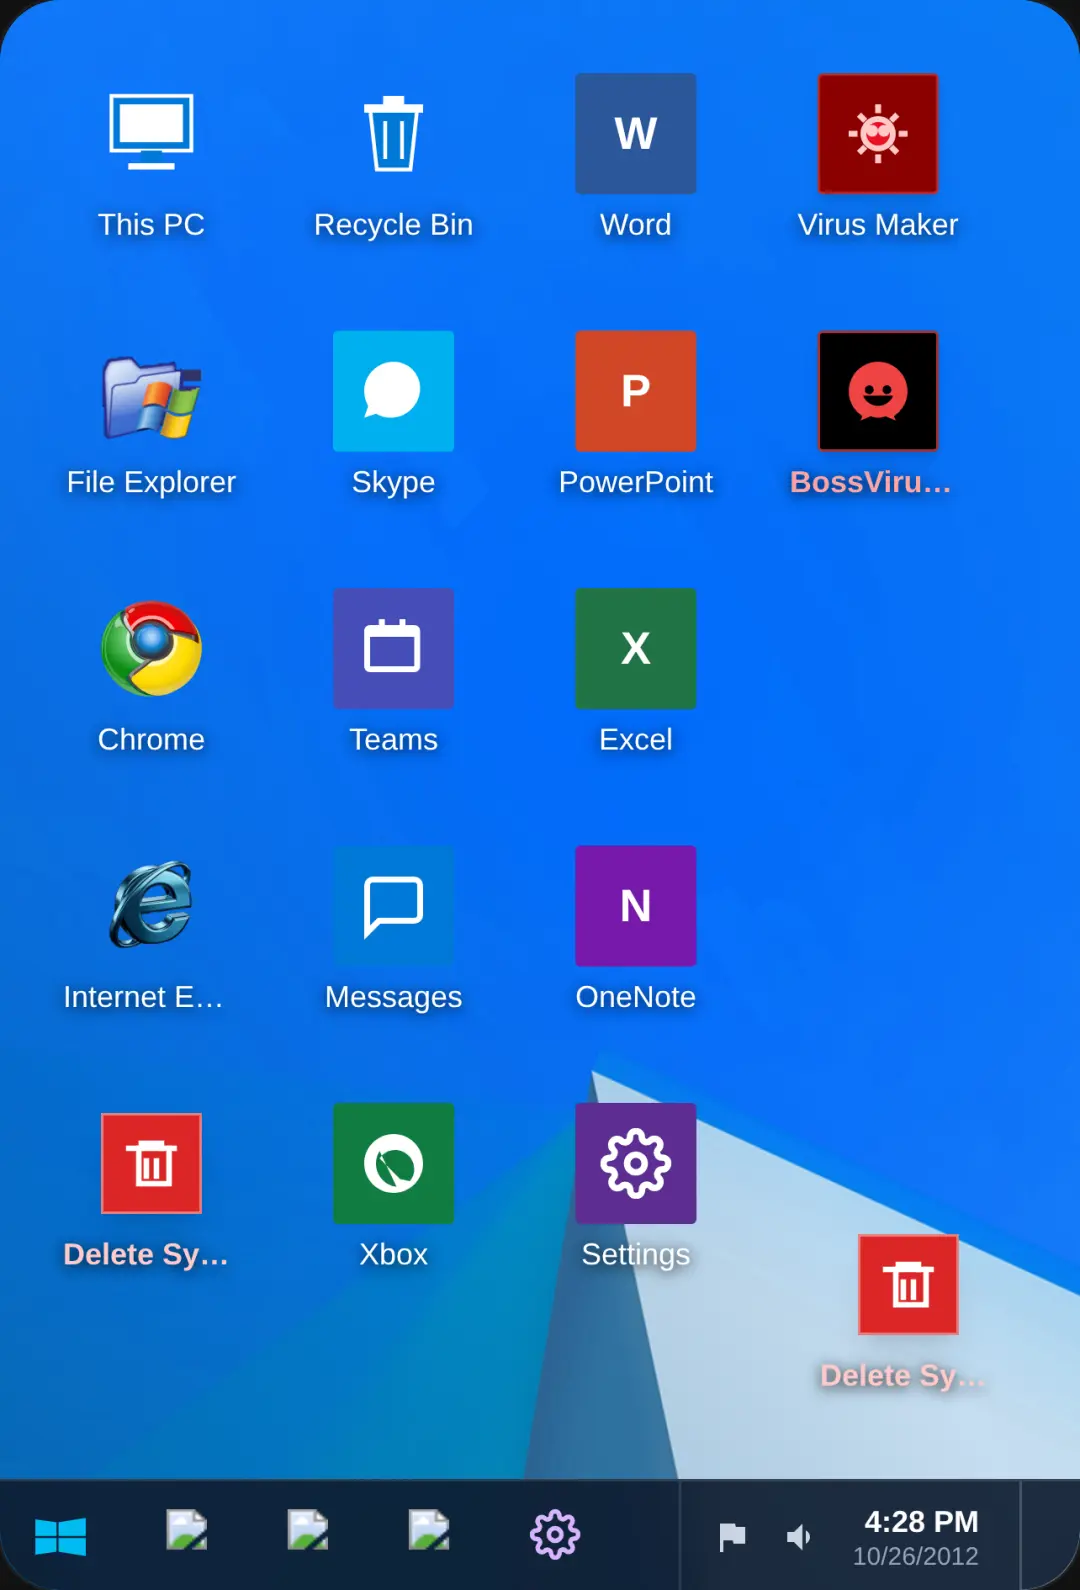The height and width of the screenshot is (1590, 1080).
Task: Open the Action Center flag icon
Action: click(x=732, y=1537)
